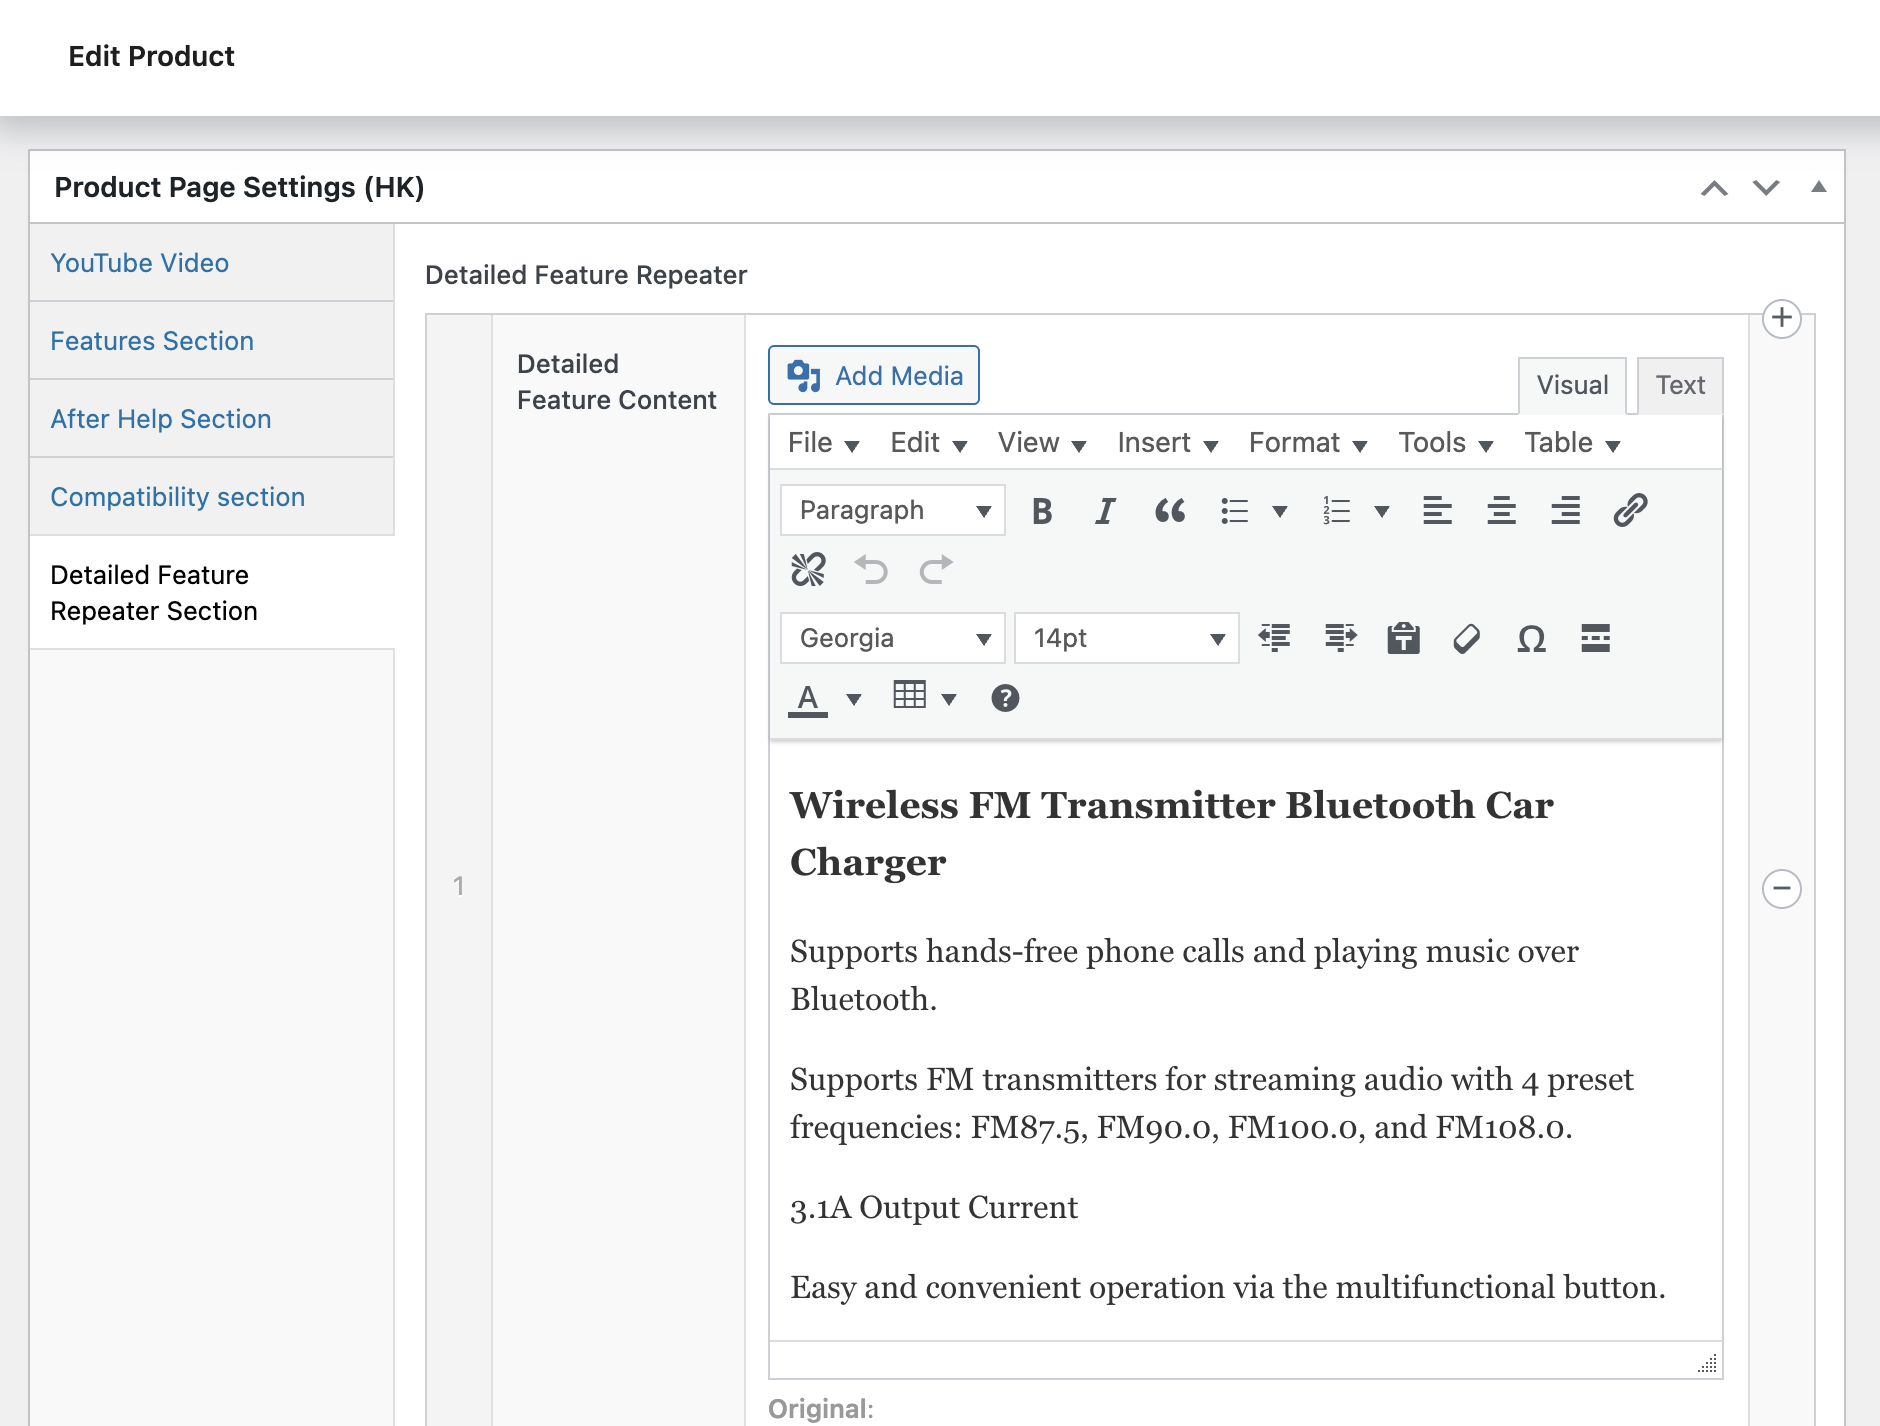Open the Table menu

click(x=1571, y=443)
